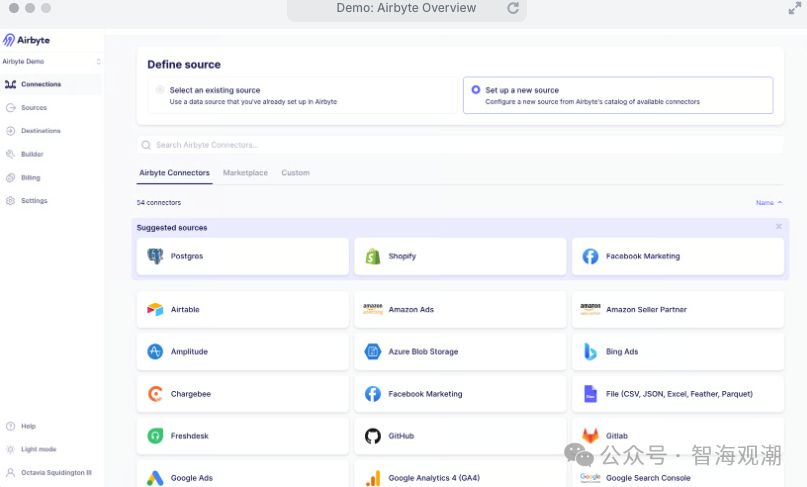Select the Google Ads icon
807x487 pixels.
155,478
